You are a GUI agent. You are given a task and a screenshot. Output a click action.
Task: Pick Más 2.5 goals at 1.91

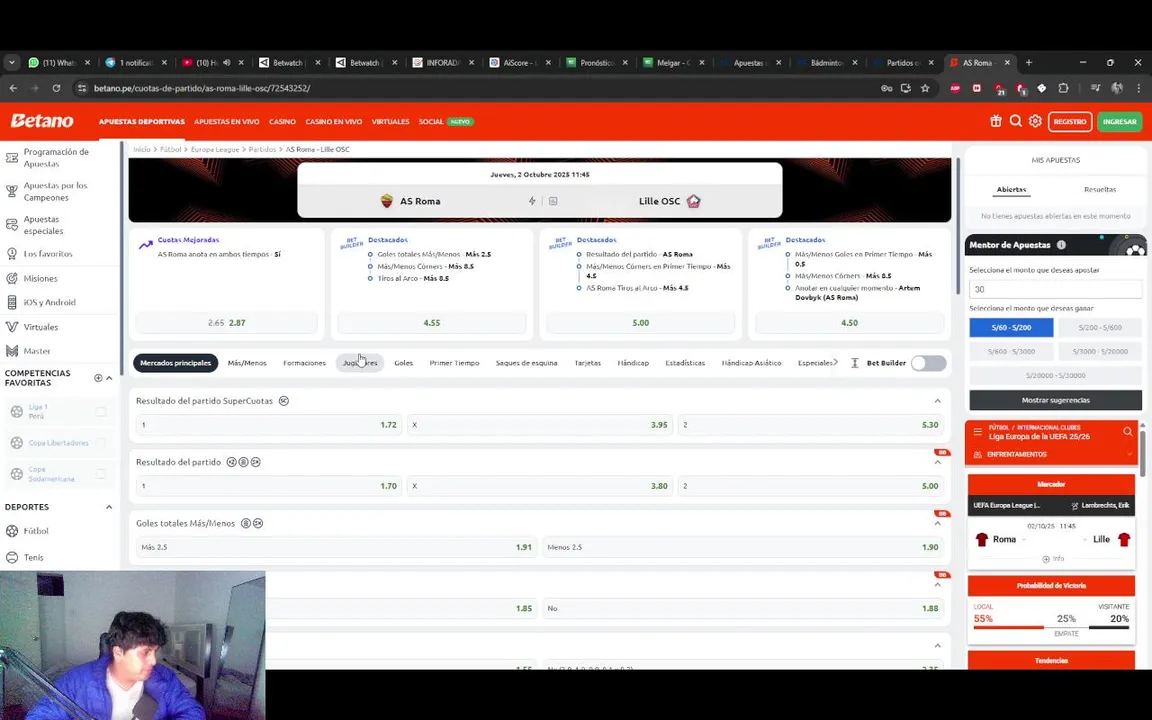click(336, 547)
